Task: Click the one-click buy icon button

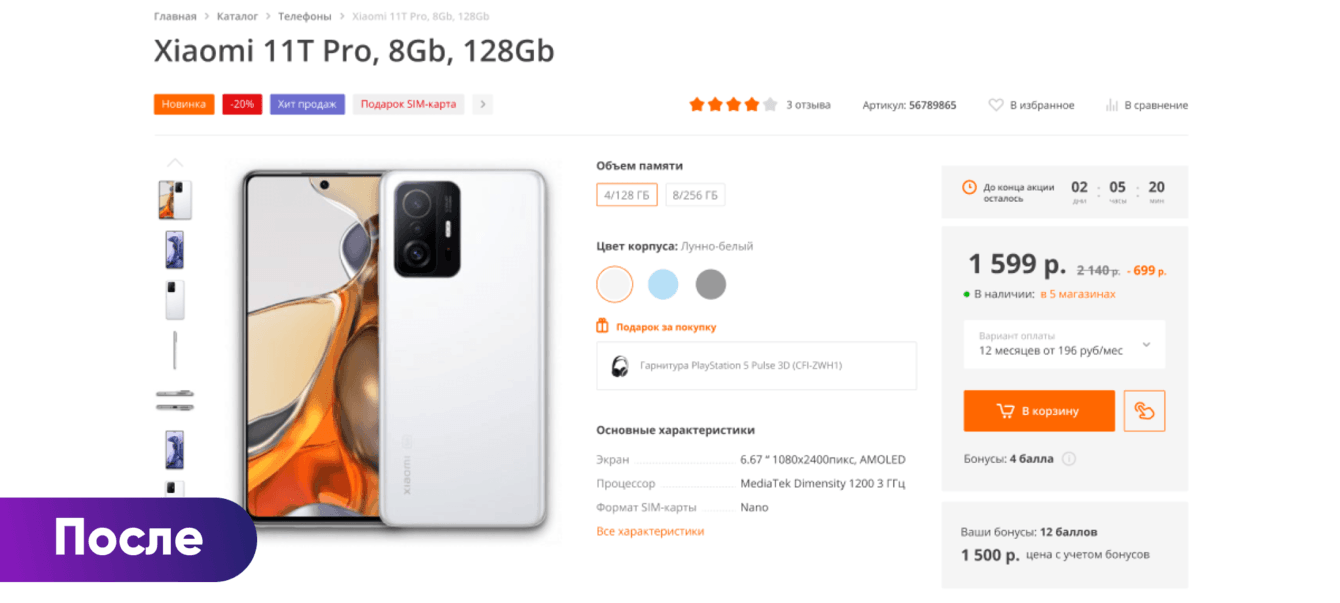Action: [x=1144, y=411]
